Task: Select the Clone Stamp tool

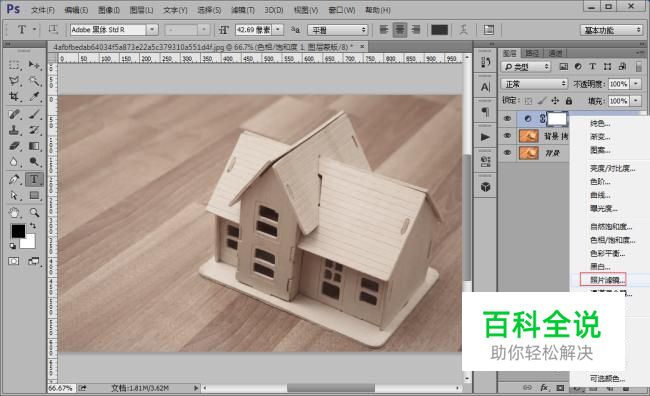Action: tap(15, 130)
